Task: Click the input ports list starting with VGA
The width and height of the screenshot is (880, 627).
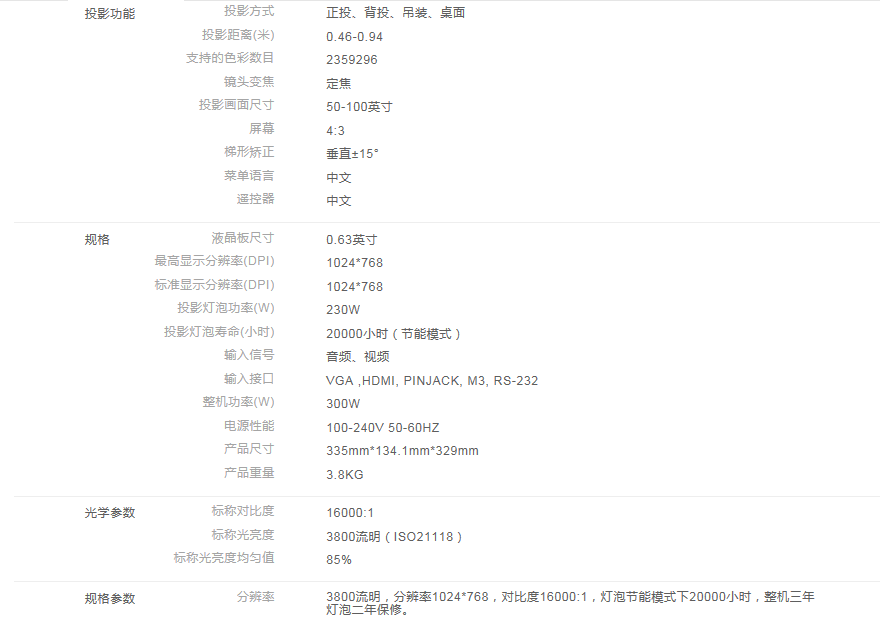Action: click(x=432, y=381)
